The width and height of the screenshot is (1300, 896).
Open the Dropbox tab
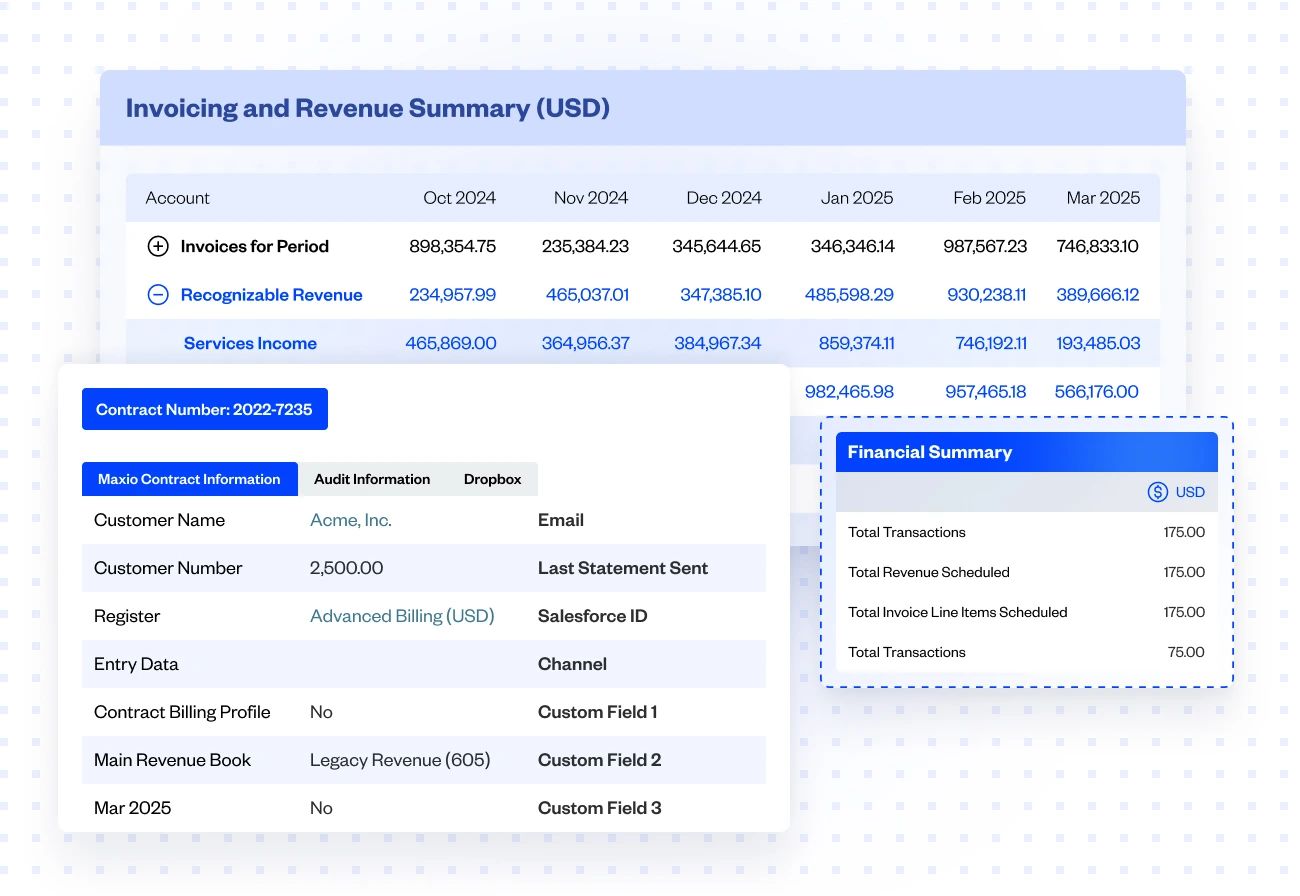pyautogui.click(x=492, y=479)
